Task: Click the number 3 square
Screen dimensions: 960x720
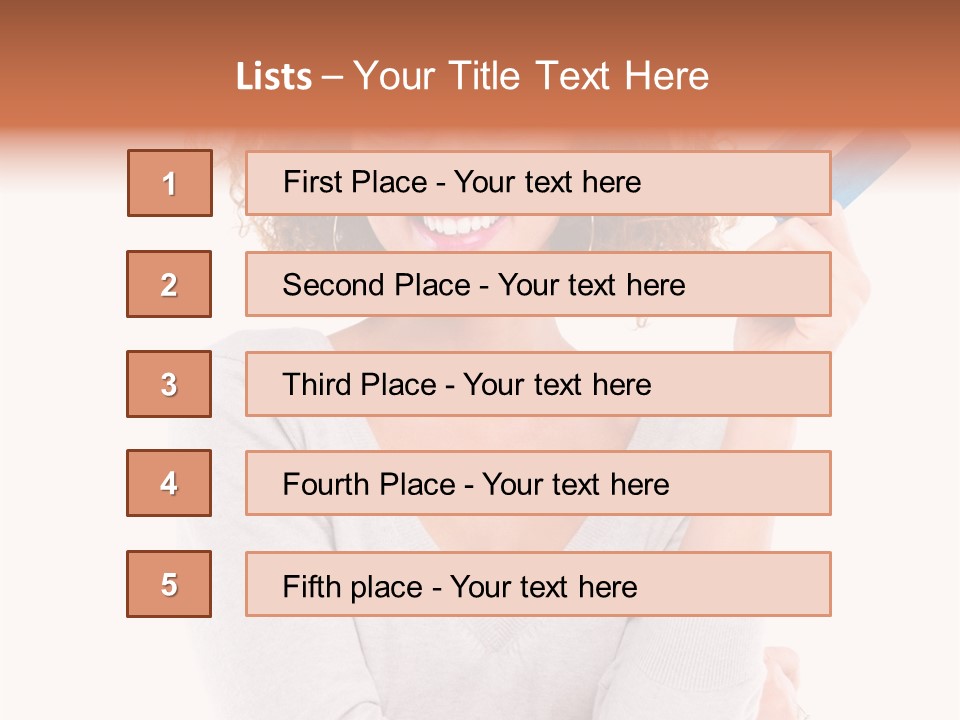Action: coord(169,384)
